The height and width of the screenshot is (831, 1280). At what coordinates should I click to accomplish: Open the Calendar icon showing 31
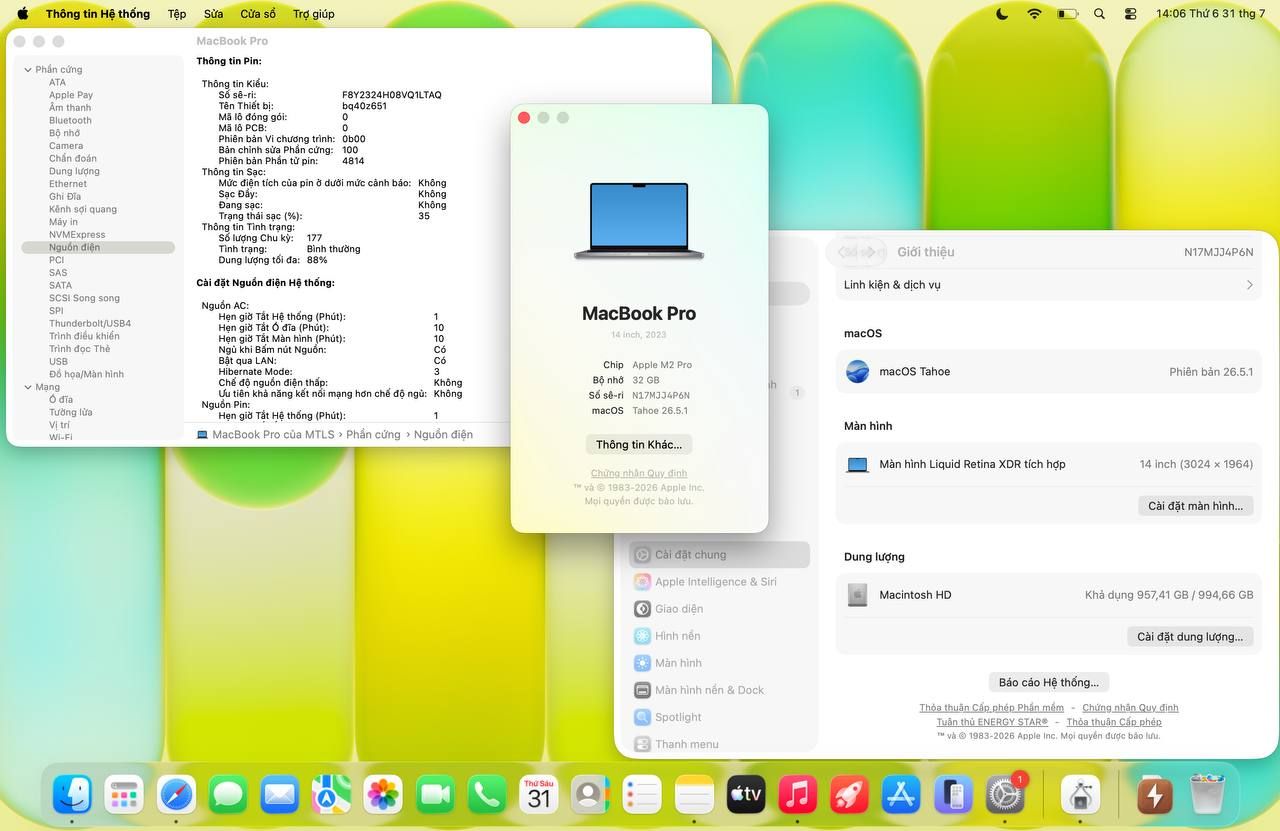pos(539,795)
